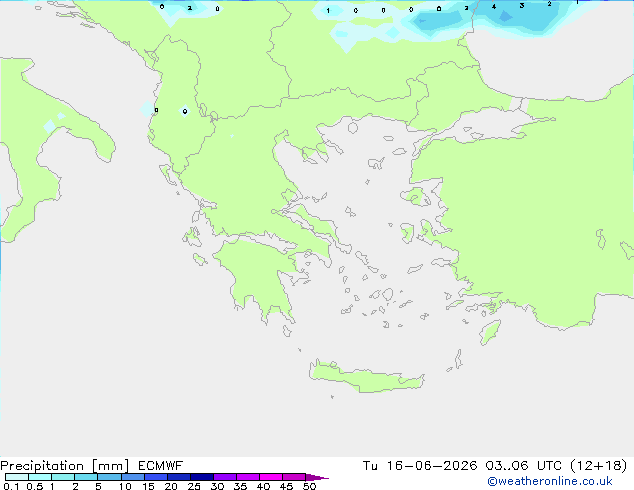Pick the palest legend swatch above 0.1

point(17,477)
